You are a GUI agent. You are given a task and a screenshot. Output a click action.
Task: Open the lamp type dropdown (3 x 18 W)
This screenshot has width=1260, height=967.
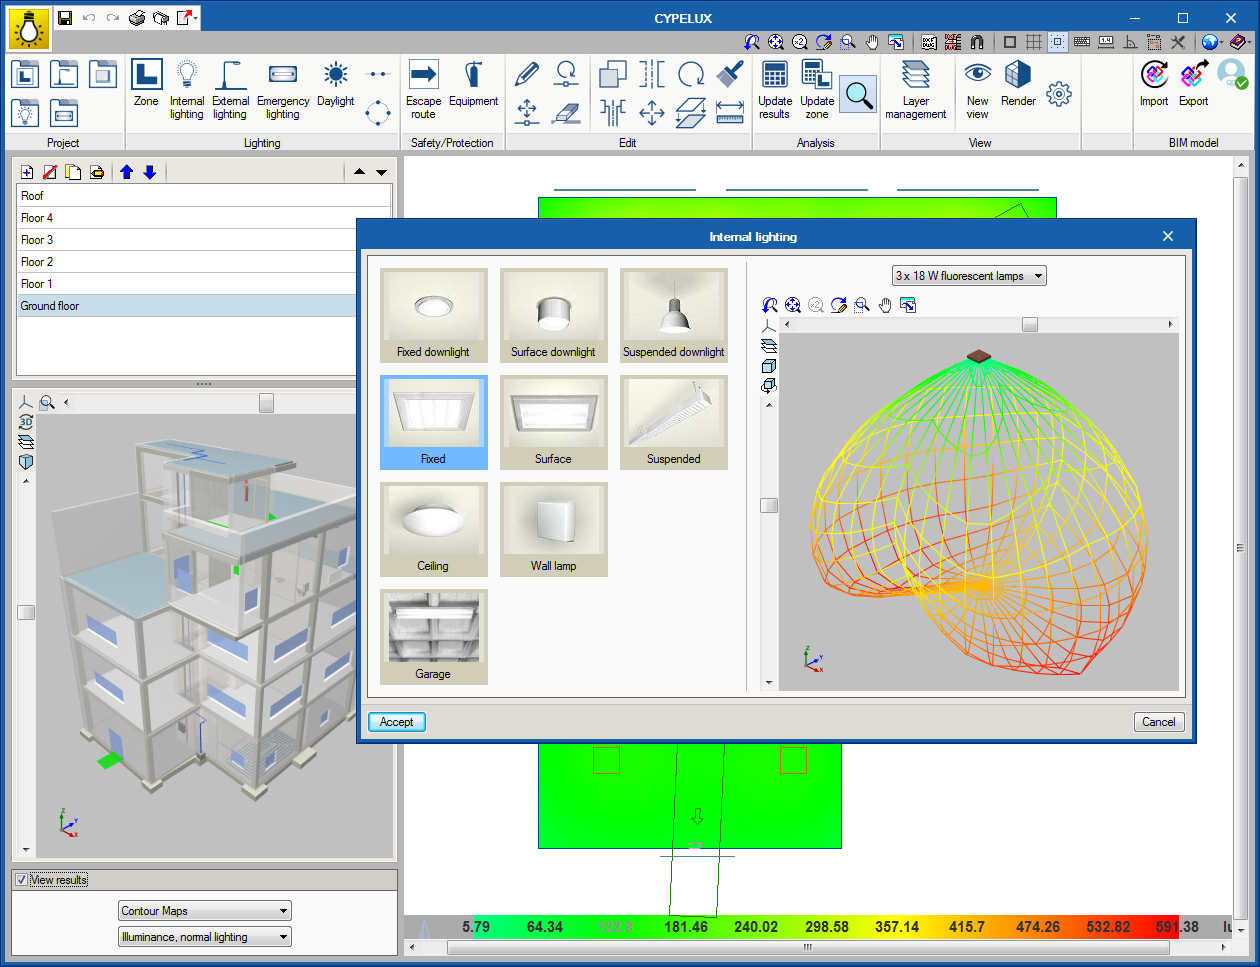pos(969,276)
